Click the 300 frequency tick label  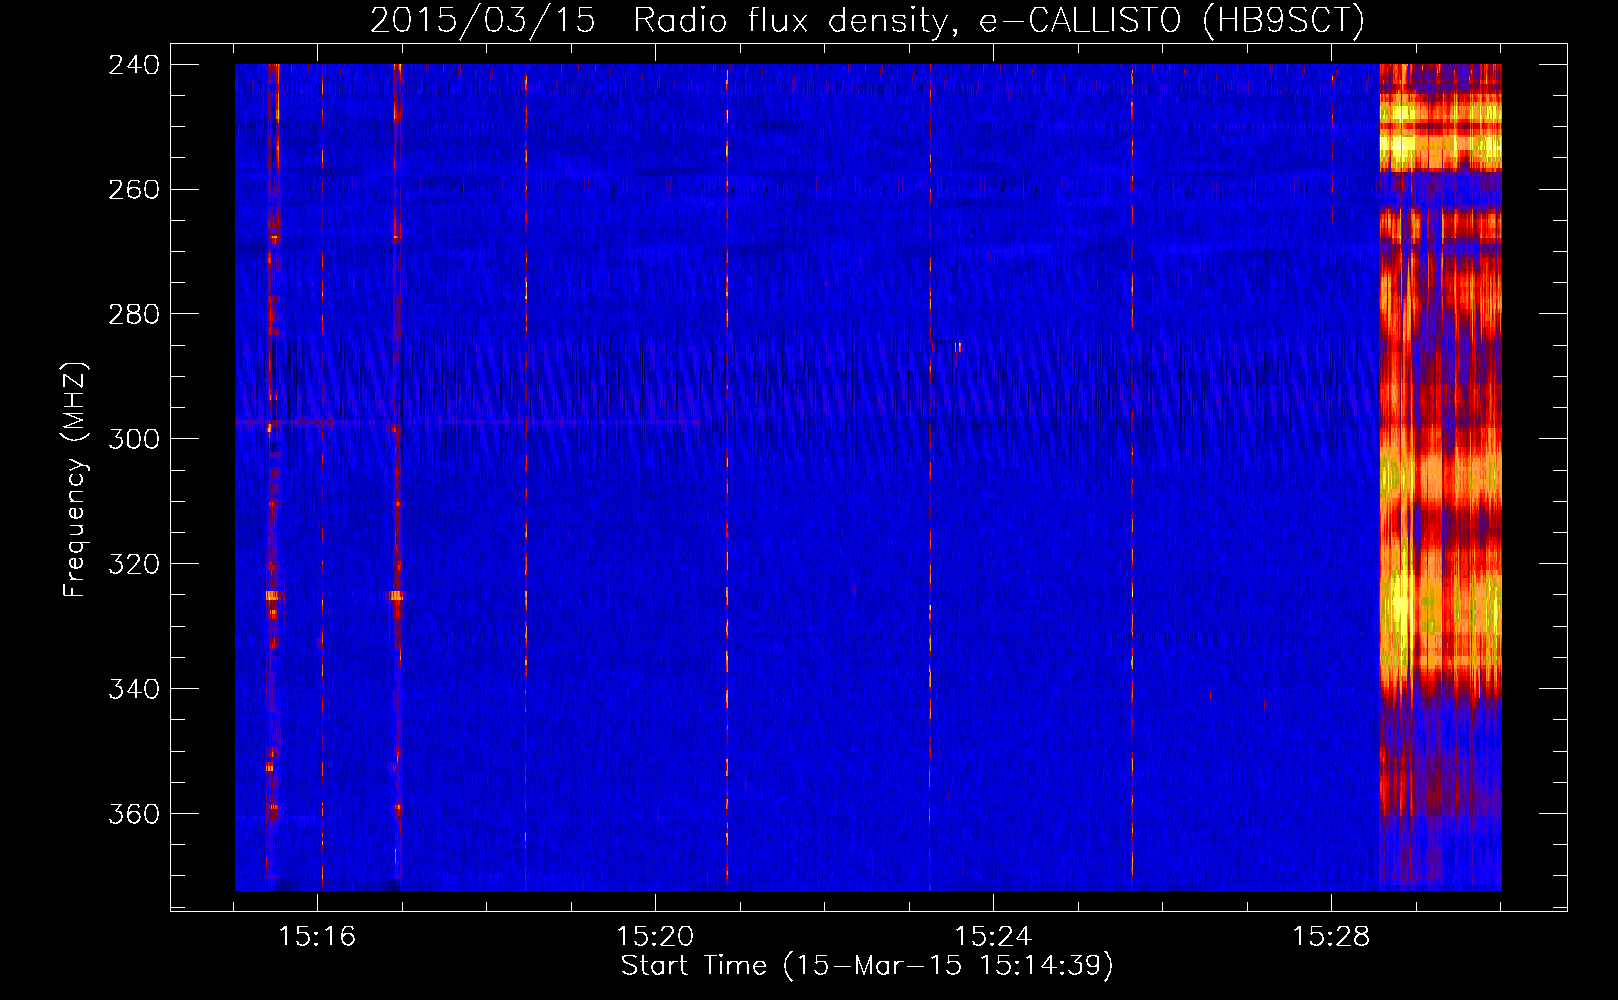[x=133, y=439]
